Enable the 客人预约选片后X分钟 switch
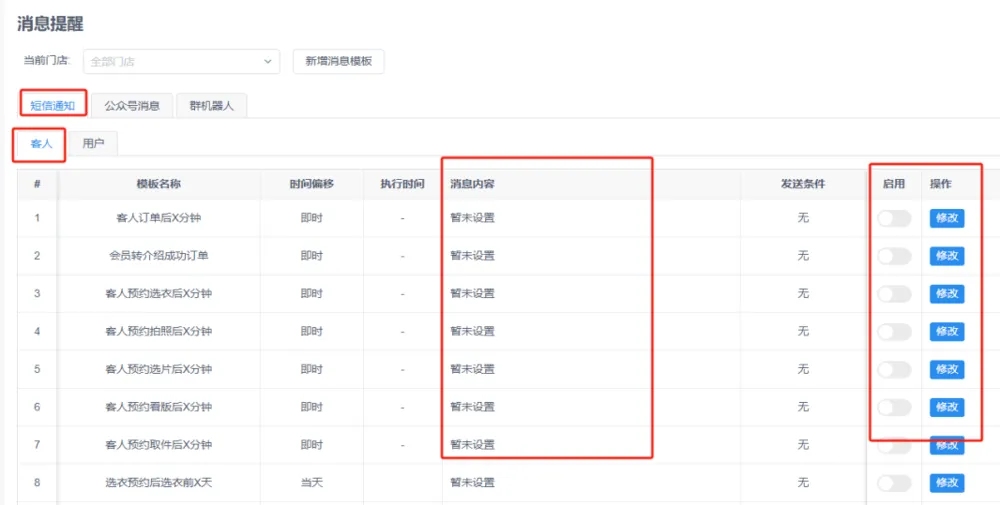 [x=894, y=369]
